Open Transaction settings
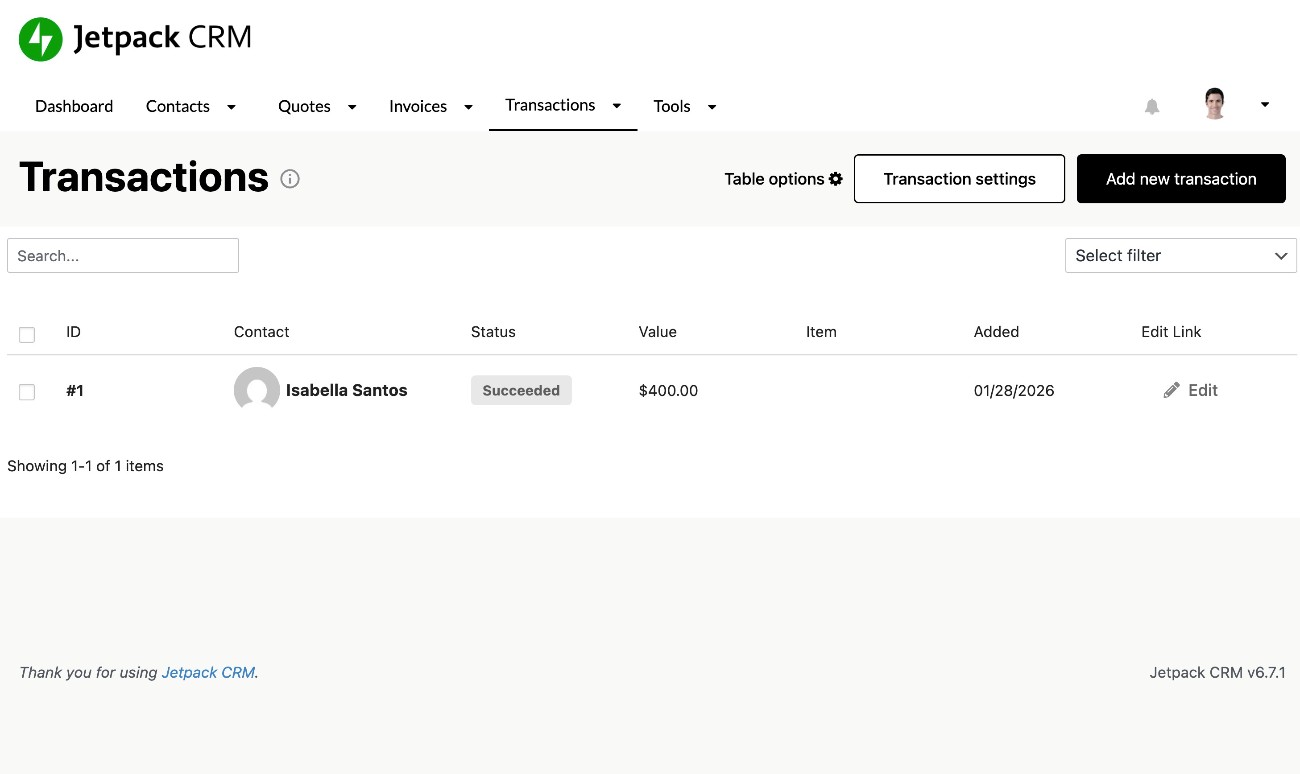 958,178
